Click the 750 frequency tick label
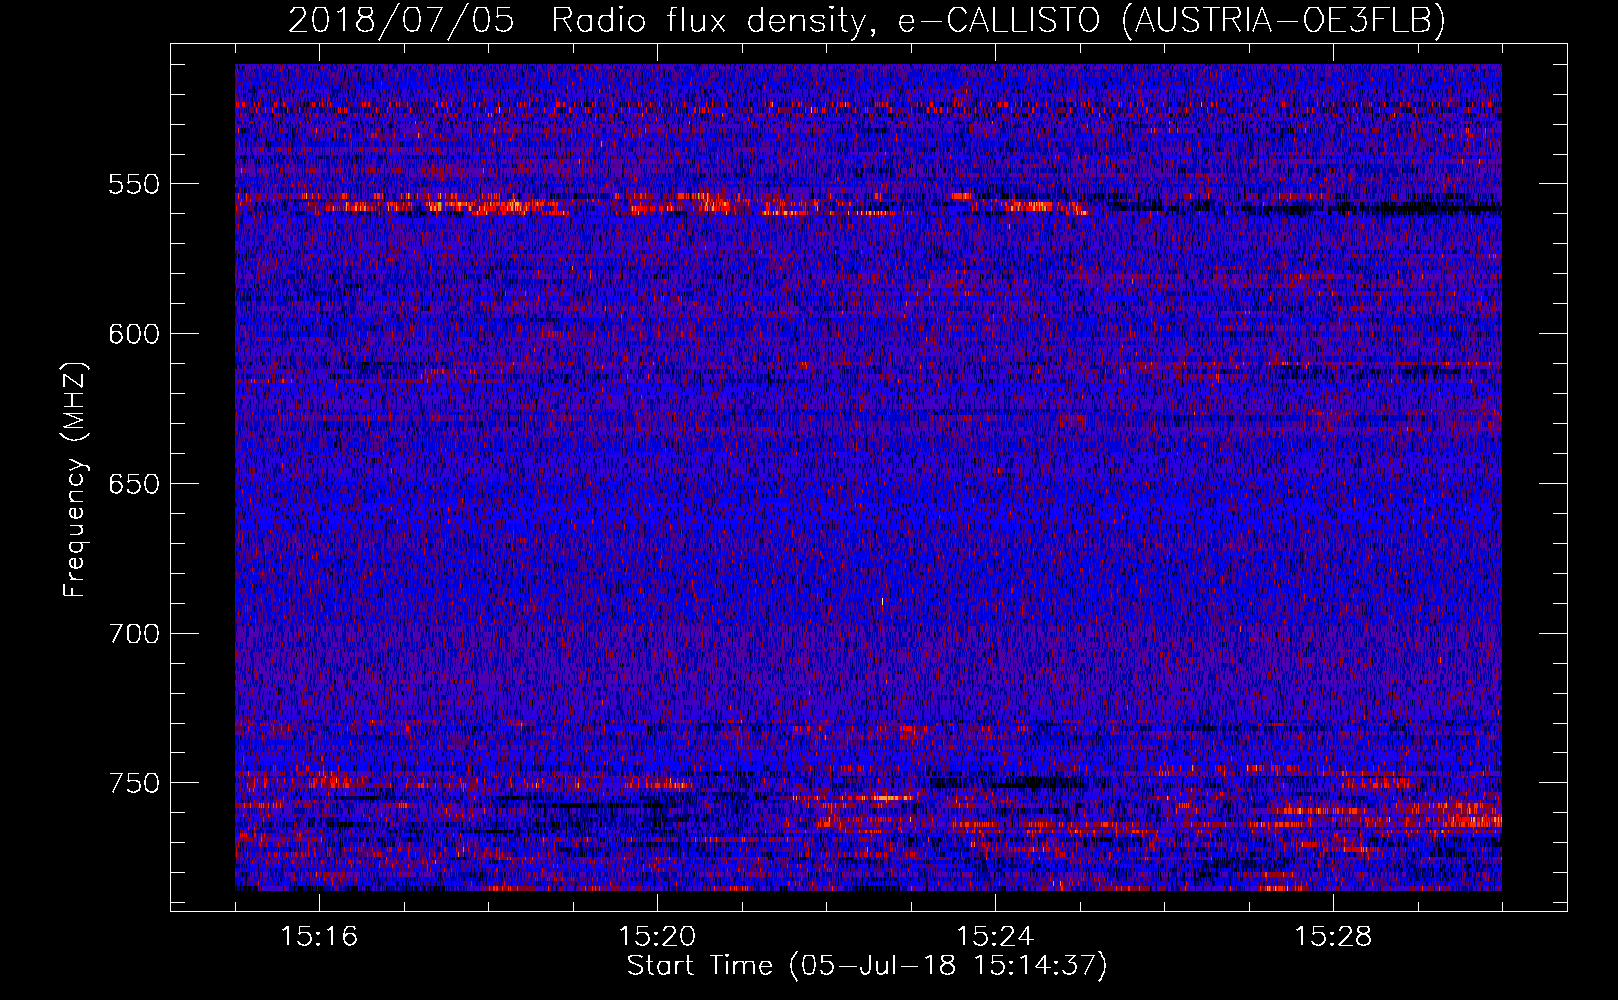The width and height of the screenshot is (1618, 1000). pyautogui.click(x=134, y=783)
